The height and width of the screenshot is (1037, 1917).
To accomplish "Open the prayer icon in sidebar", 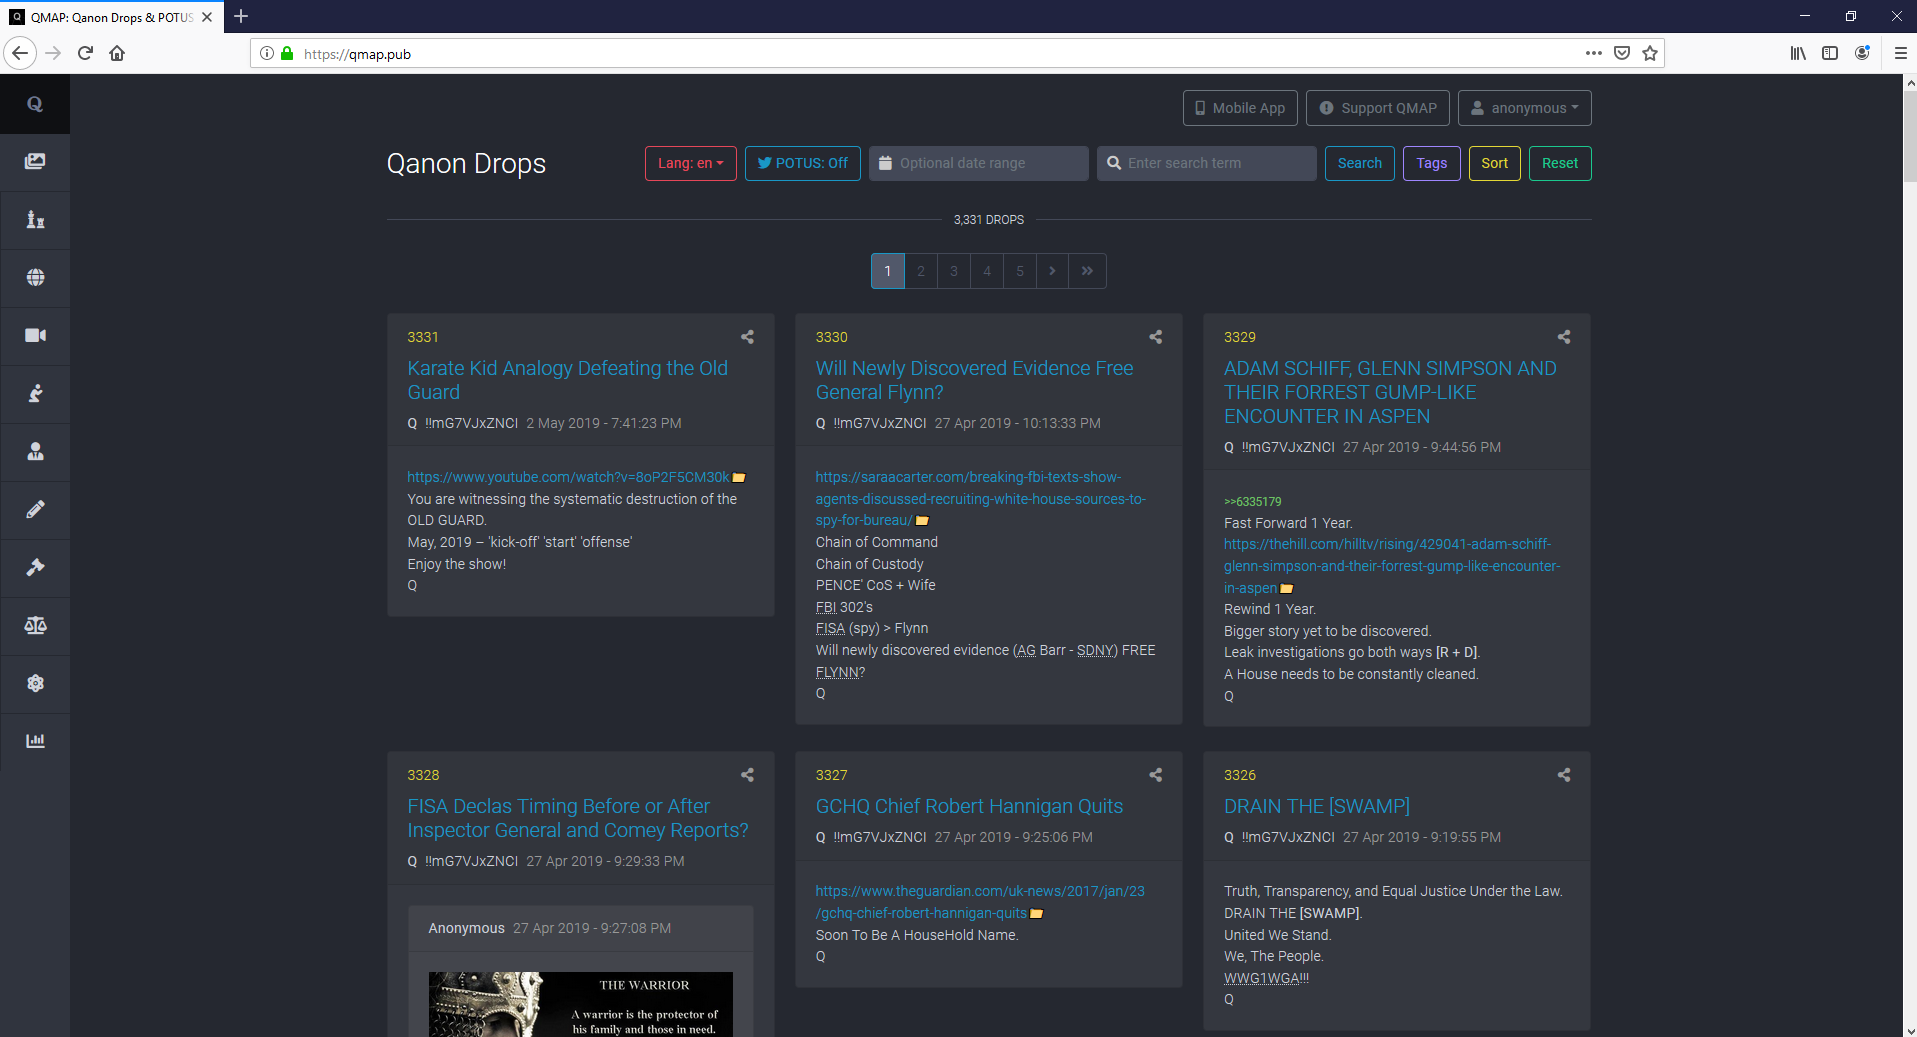I will point(35,394).
